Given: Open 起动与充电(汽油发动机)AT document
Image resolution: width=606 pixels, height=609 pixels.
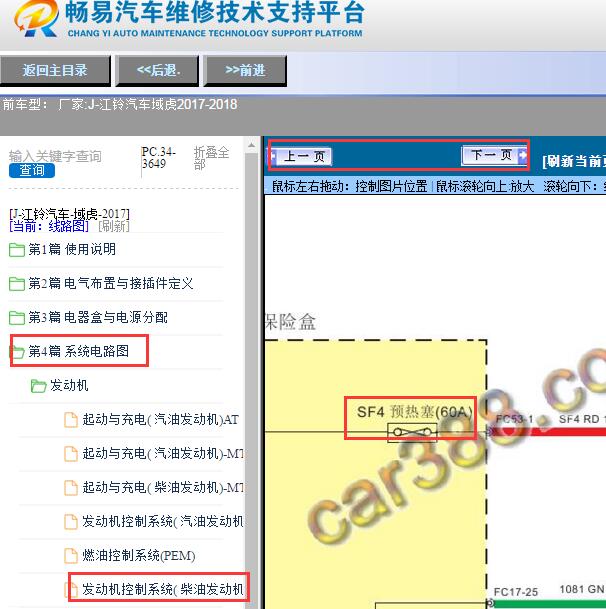Looking at the screenshot, I should tap(160, 419).
